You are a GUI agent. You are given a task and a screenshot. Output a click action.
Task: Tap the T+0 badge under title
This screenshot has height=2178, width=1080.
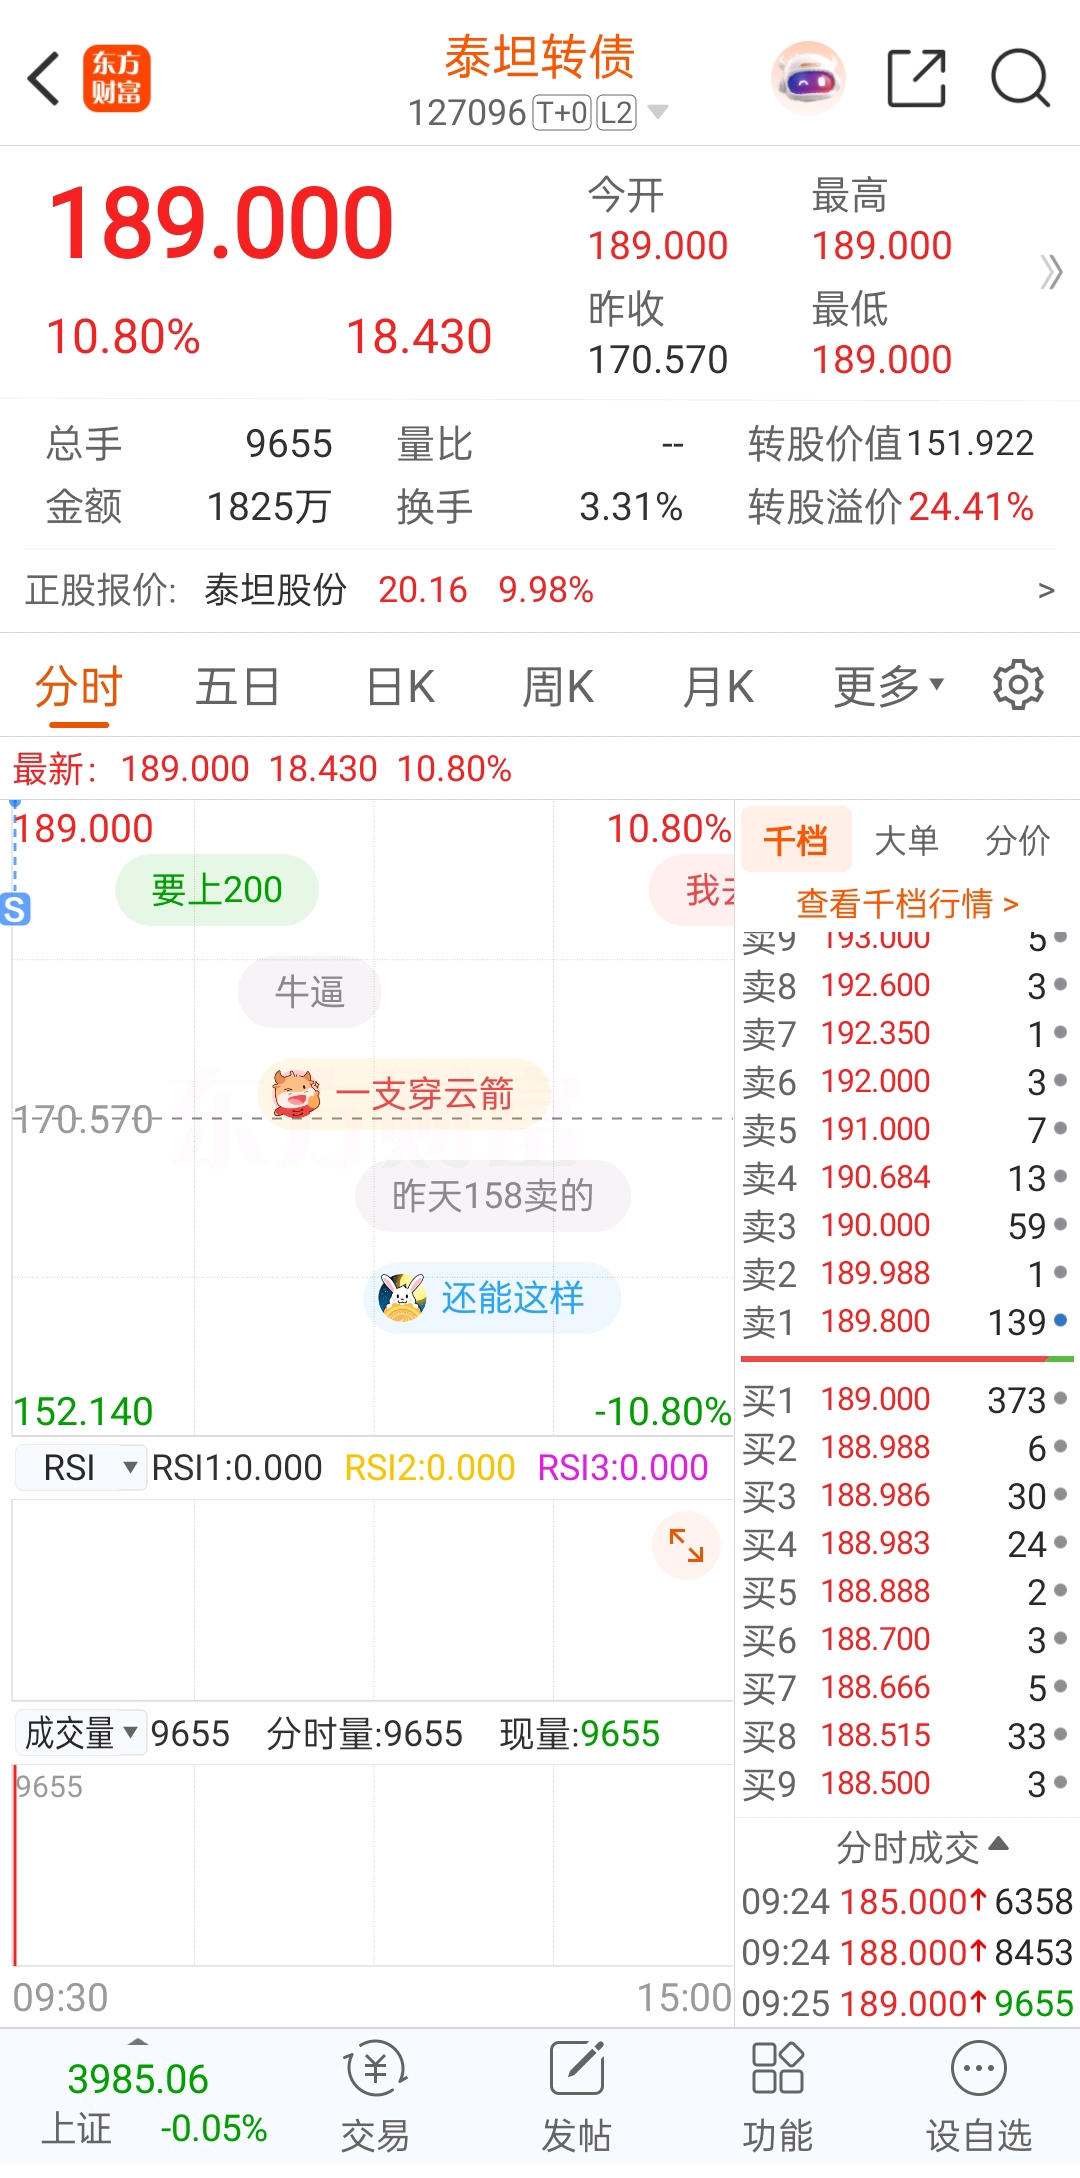[x=562, y=113]
